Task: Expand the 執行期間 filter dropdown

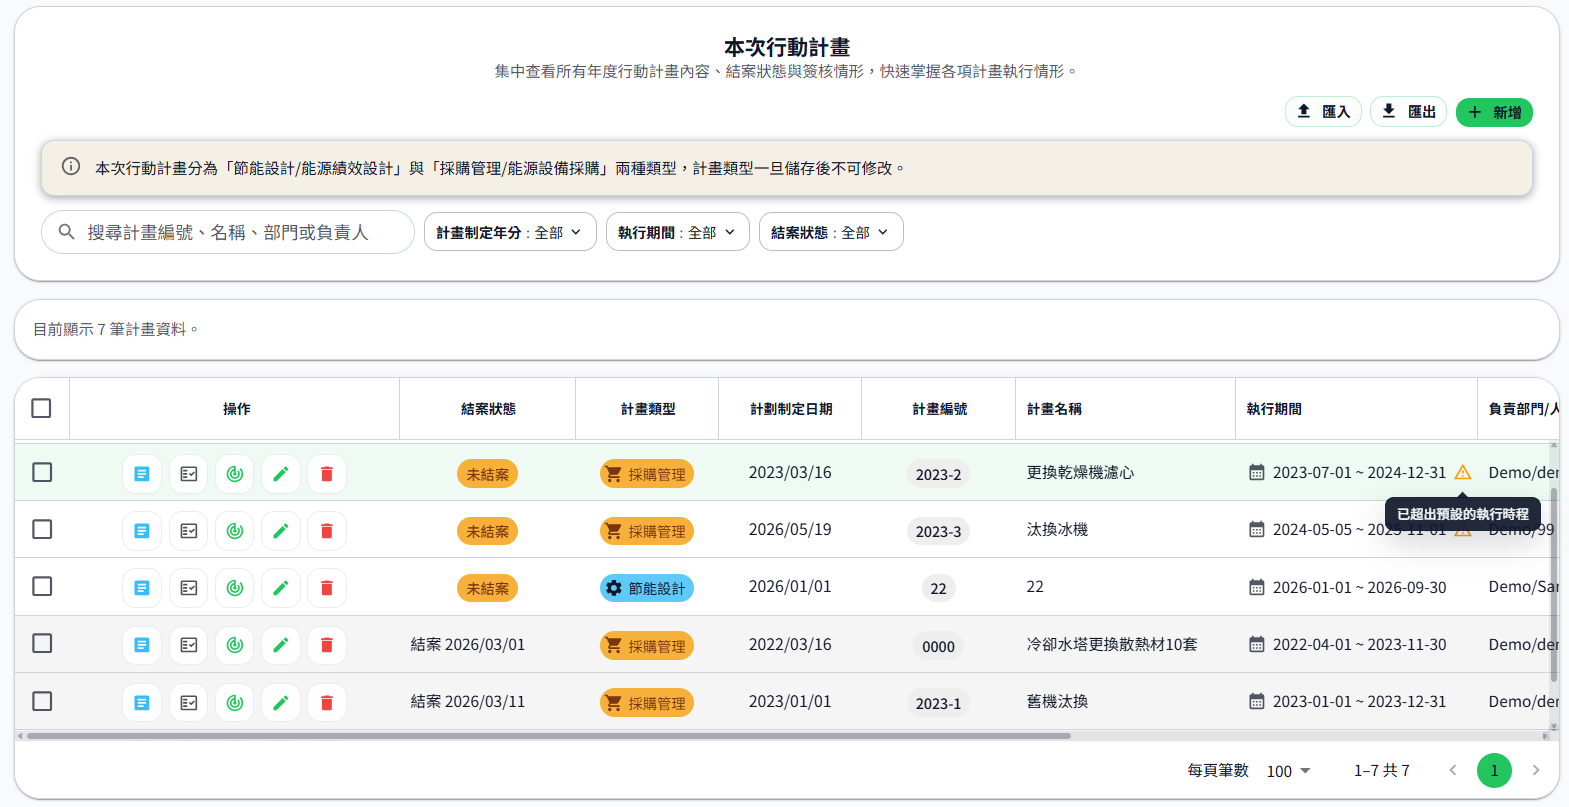Action: pos(677,232)
